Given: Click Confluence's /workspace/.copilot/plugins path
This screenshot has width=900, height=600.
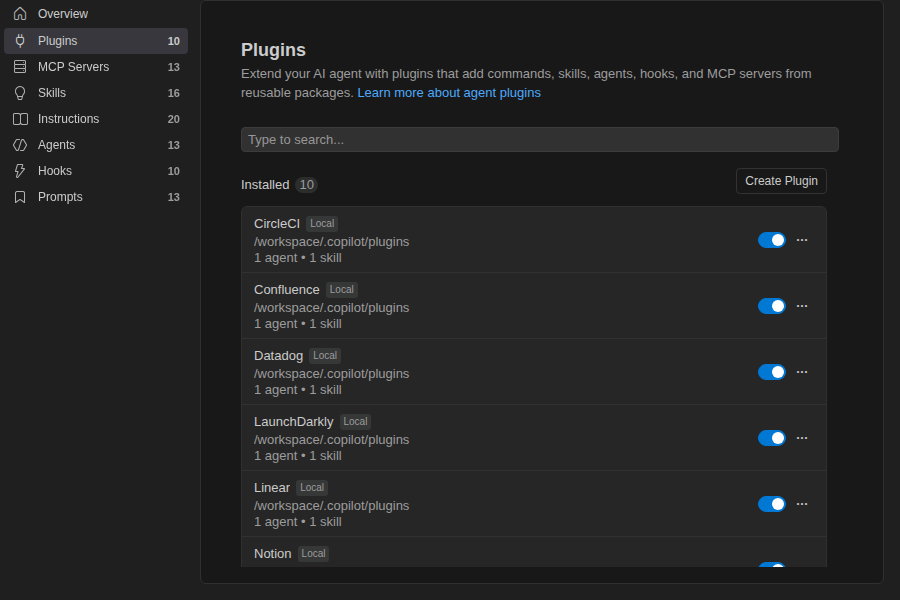Looking at the screenshot, I should tap(332, 308).
